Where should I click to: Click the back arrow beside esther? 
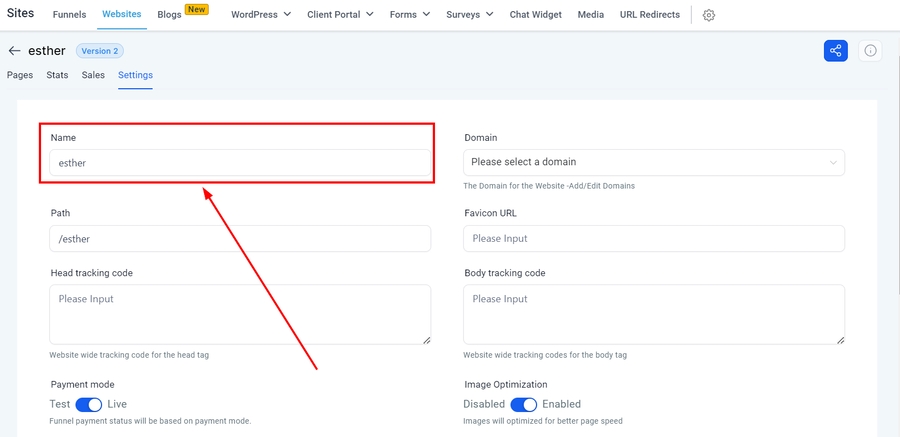(14, 51)
